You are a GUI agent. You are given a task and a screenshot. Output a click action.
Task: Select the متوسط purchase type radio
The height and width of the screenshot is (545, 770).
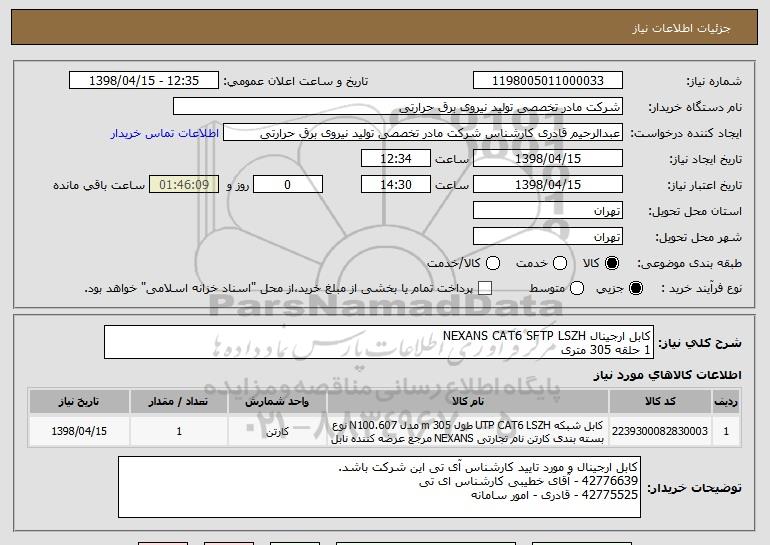point(577,288)
